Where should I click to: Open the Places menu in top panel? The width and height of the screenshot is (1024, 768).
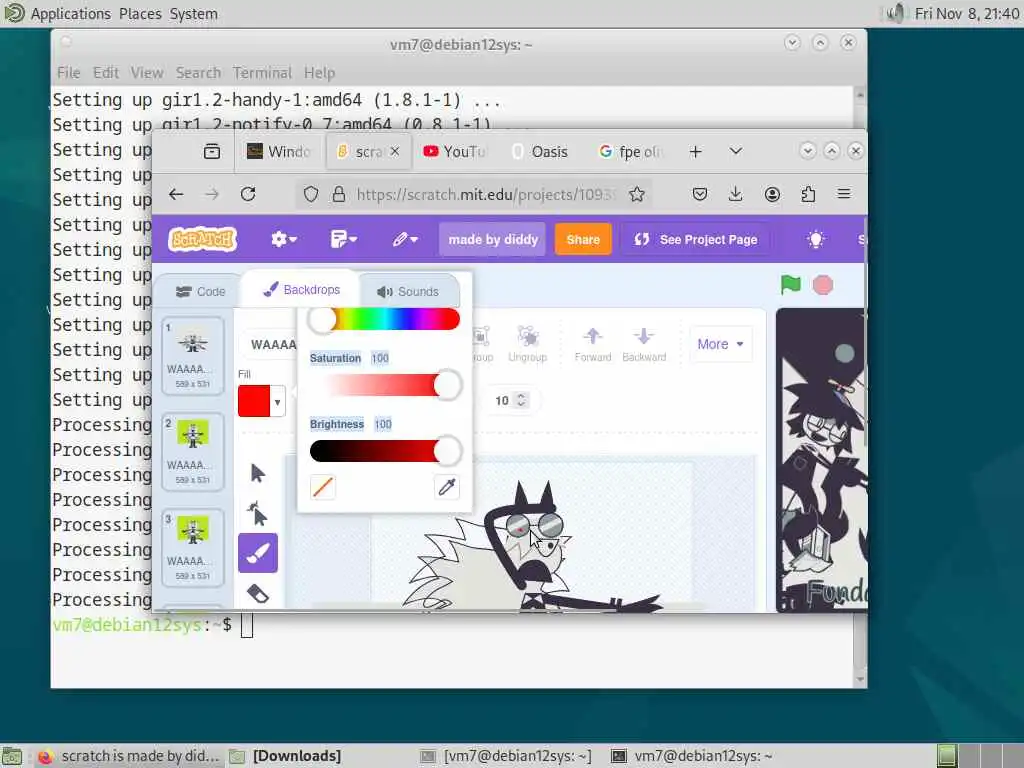[140, 14]
